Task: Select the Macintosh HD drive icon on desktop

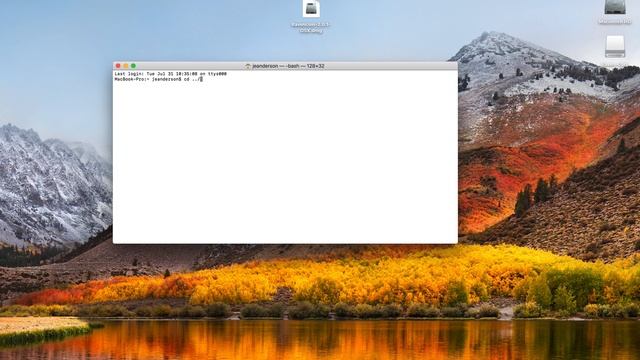Action: pyautogui.click(x=615, y=7)
